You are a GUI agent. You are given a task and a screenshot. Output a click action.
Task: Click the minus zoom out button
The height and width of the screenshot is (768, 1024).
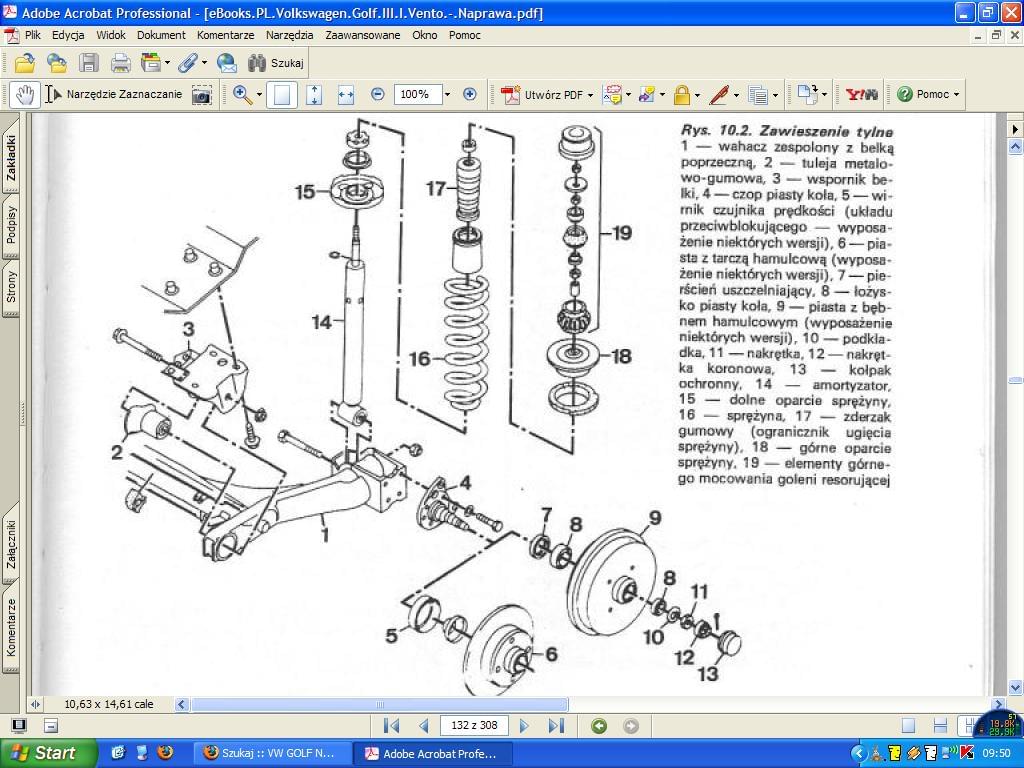pyautogui.click(x=377, y=94)
